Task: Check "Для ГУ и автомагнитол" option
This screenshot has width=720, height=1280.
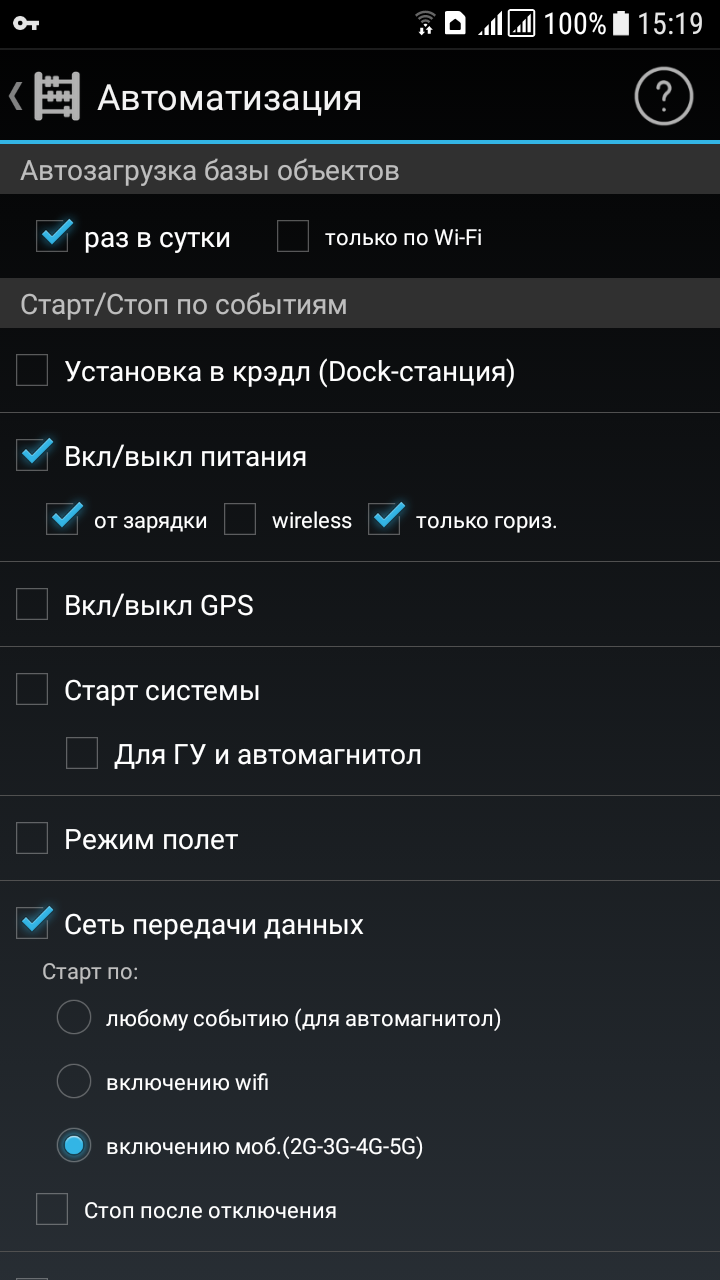Action: (x=82, y=753)
